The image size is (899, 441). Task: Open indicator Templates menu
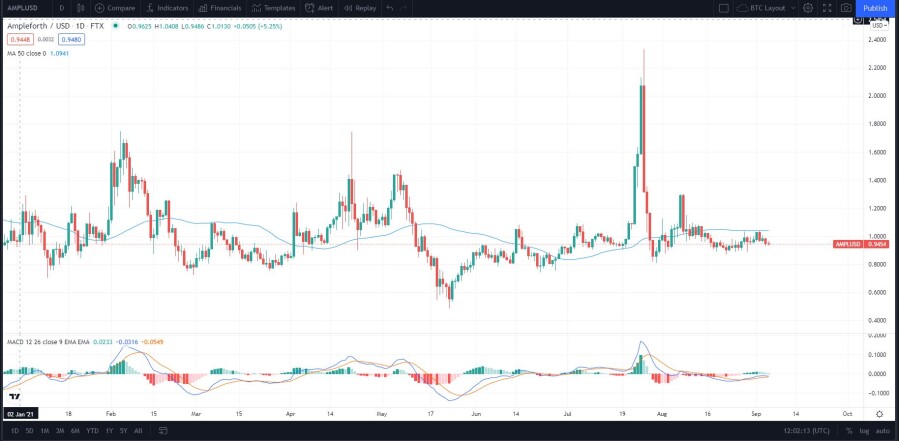coord(273,8)
